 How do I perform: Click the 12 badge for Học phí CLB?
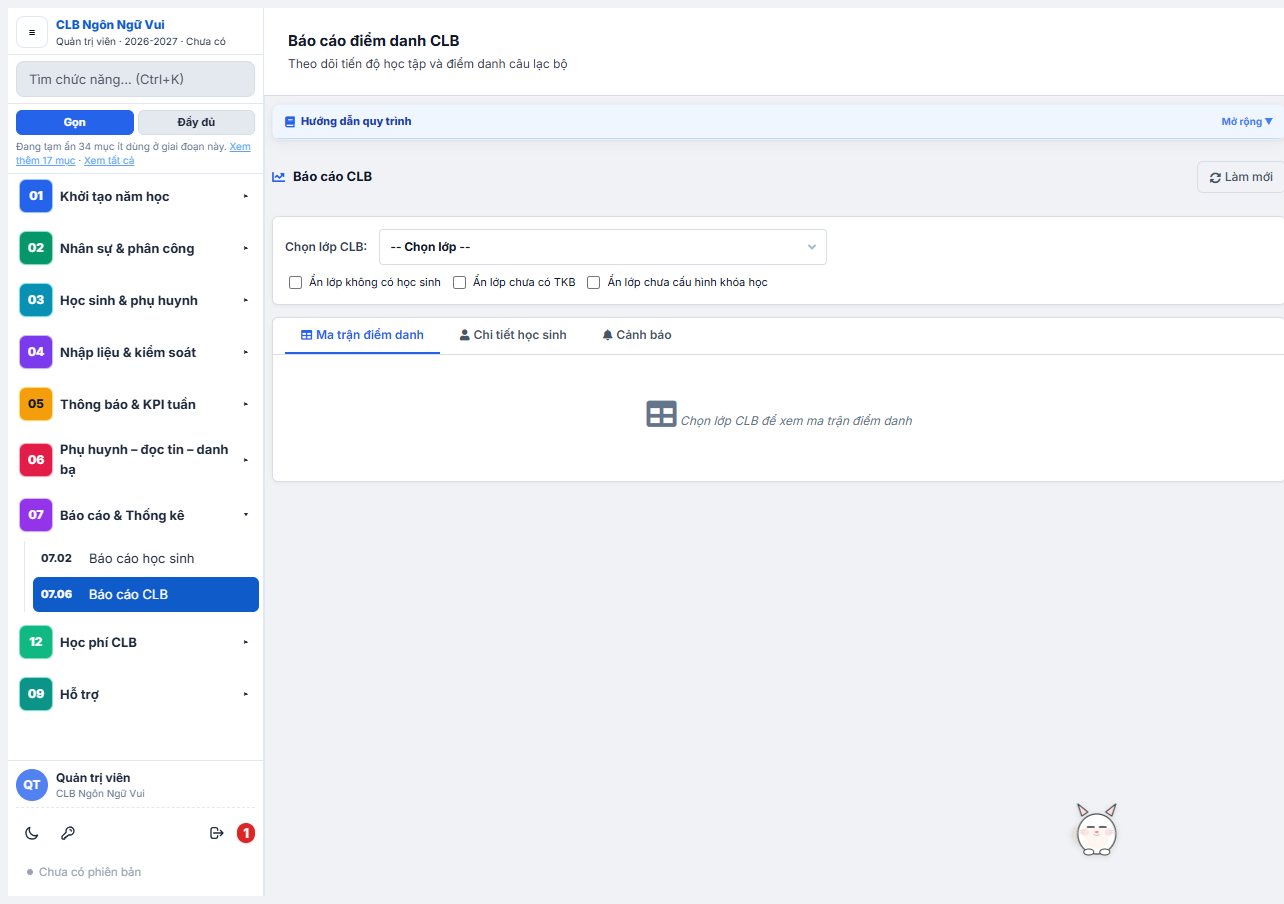36,642
